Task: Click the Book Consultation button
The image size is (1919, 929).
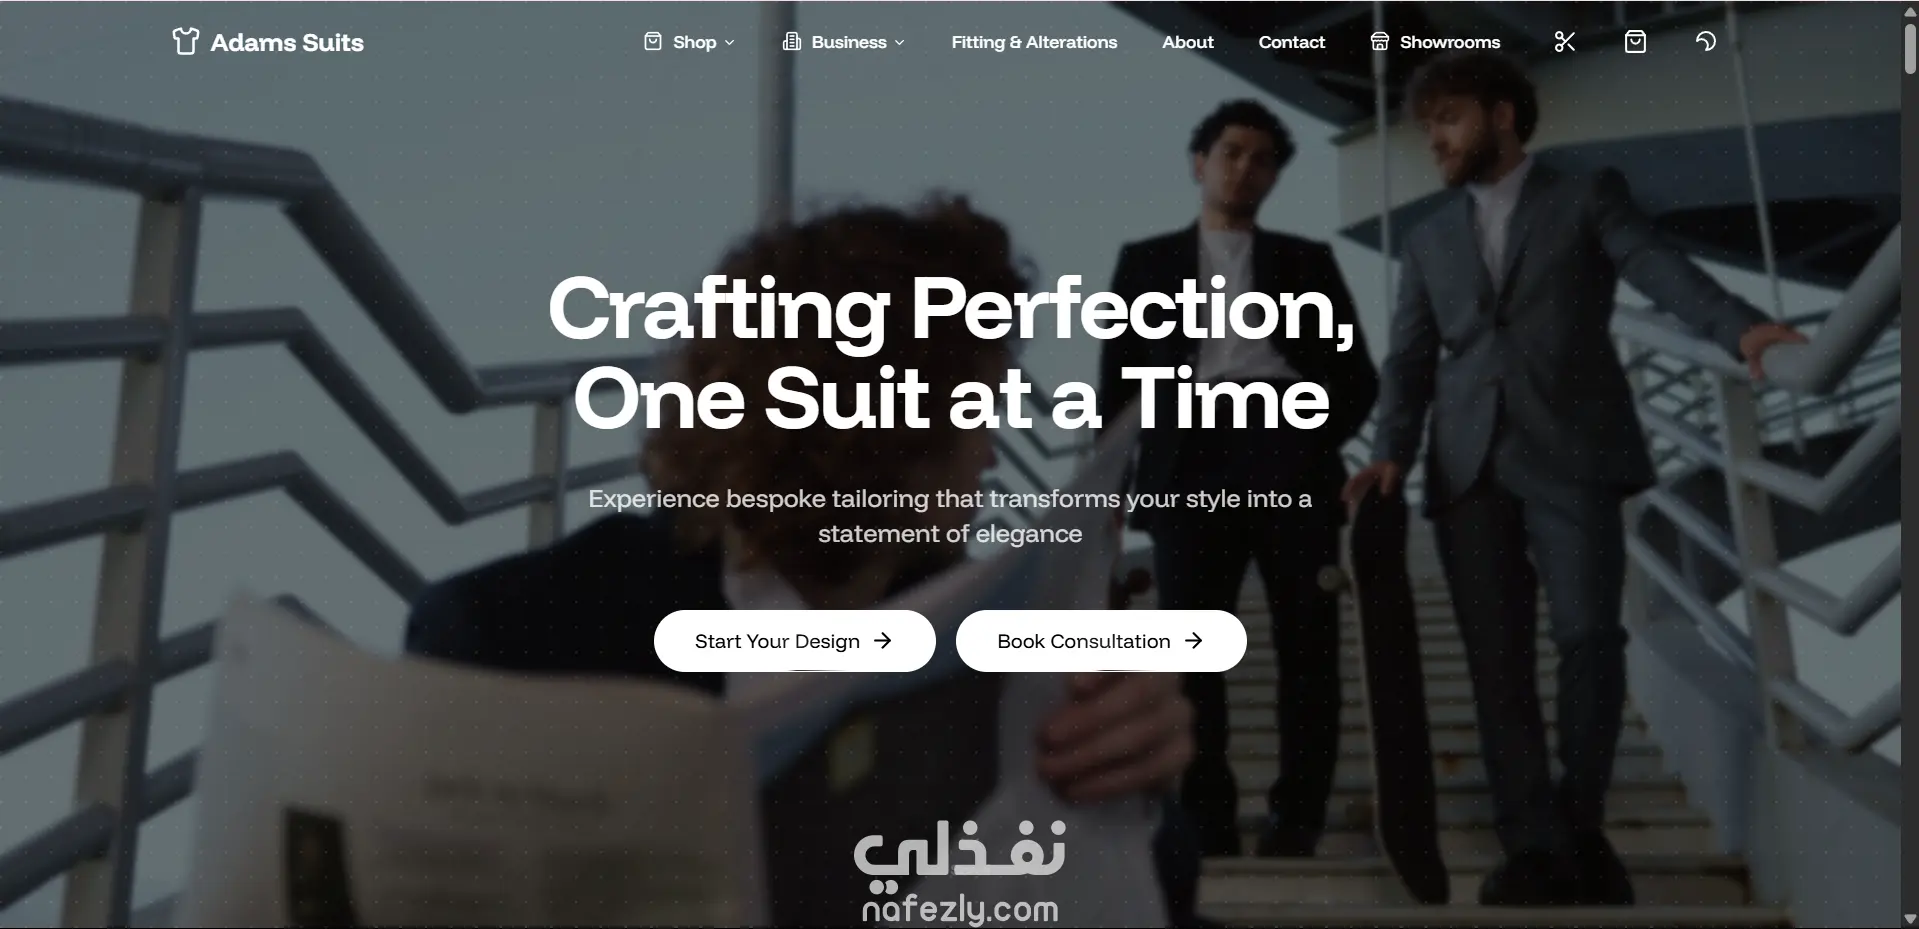Action: pos(1101,641)
